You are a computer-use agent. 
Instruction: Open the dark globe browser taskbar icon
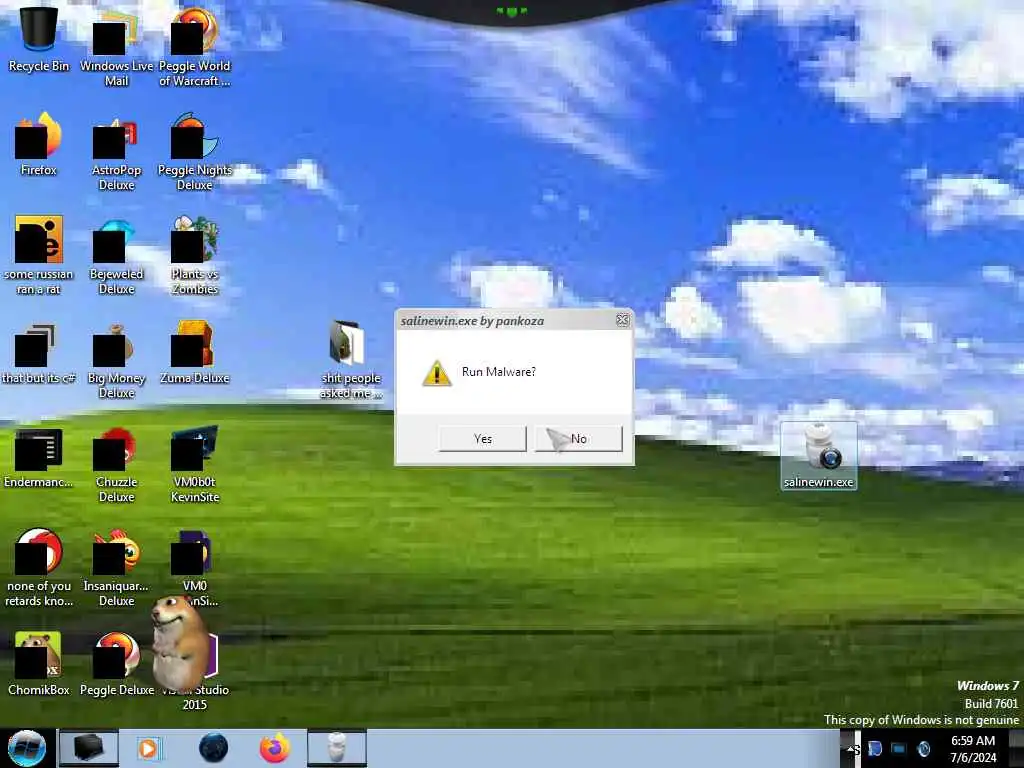214,748
